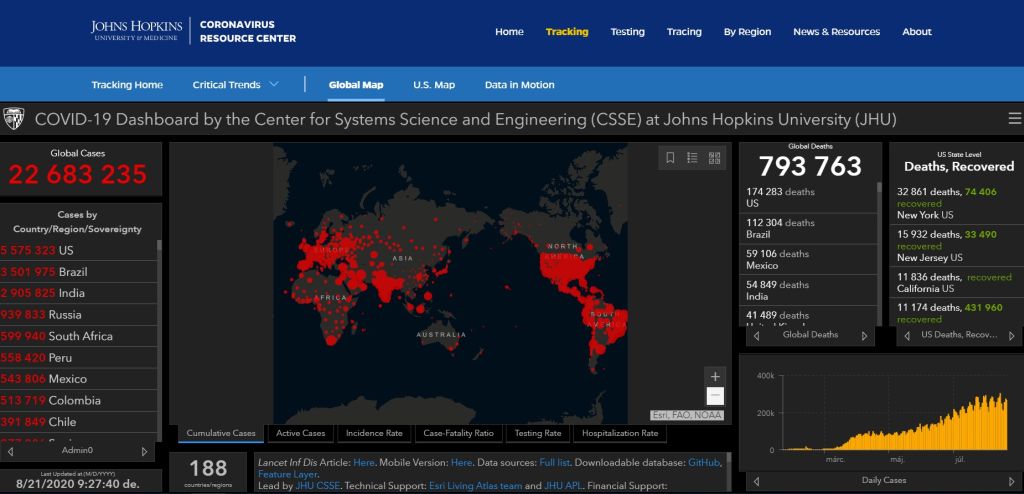Show previous US Deaths panel

click(907, 336)
